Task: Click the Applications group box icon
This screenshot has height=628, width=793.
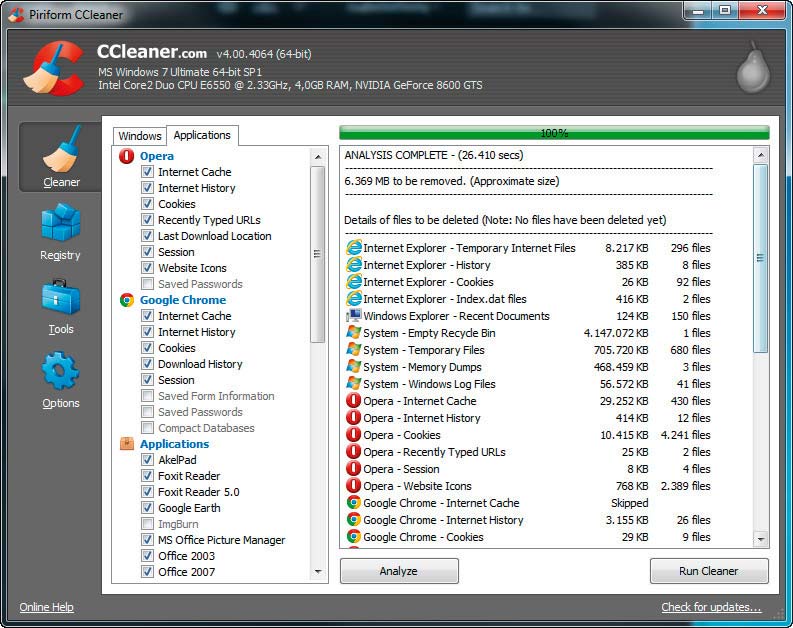Action: 126,443
